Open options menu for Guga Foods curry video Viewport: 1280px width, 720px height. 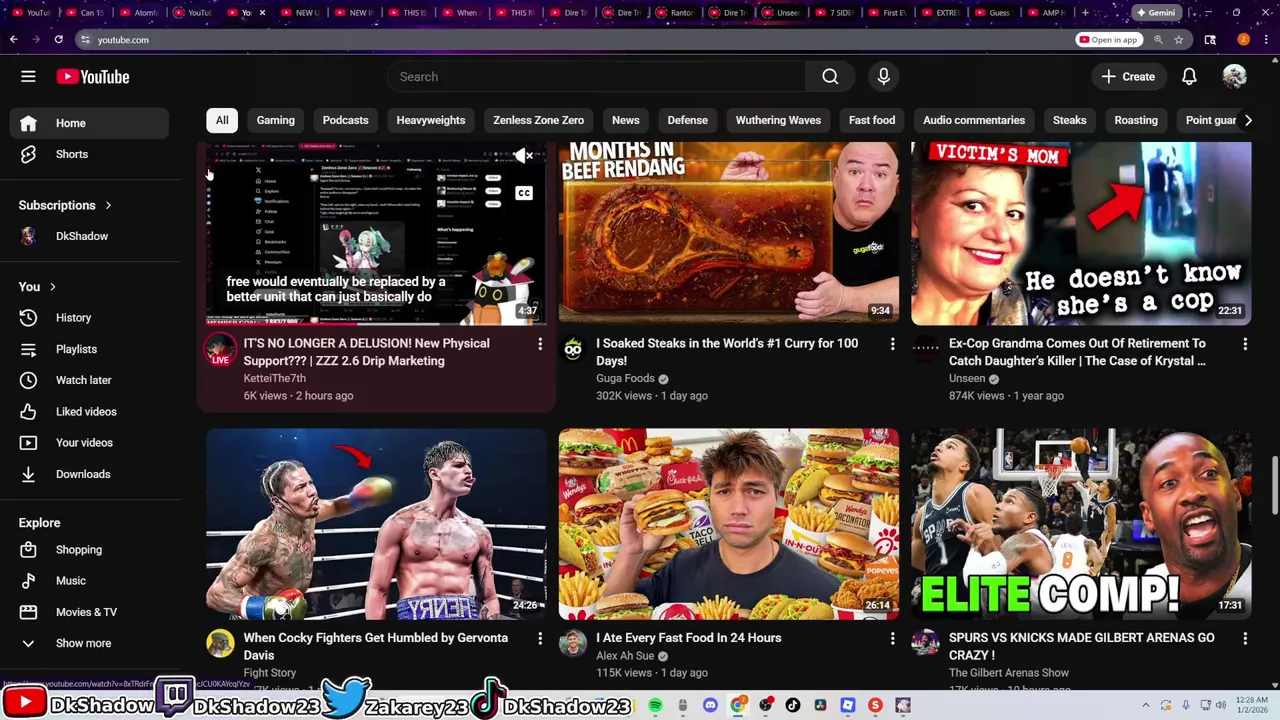click(892, 344)
